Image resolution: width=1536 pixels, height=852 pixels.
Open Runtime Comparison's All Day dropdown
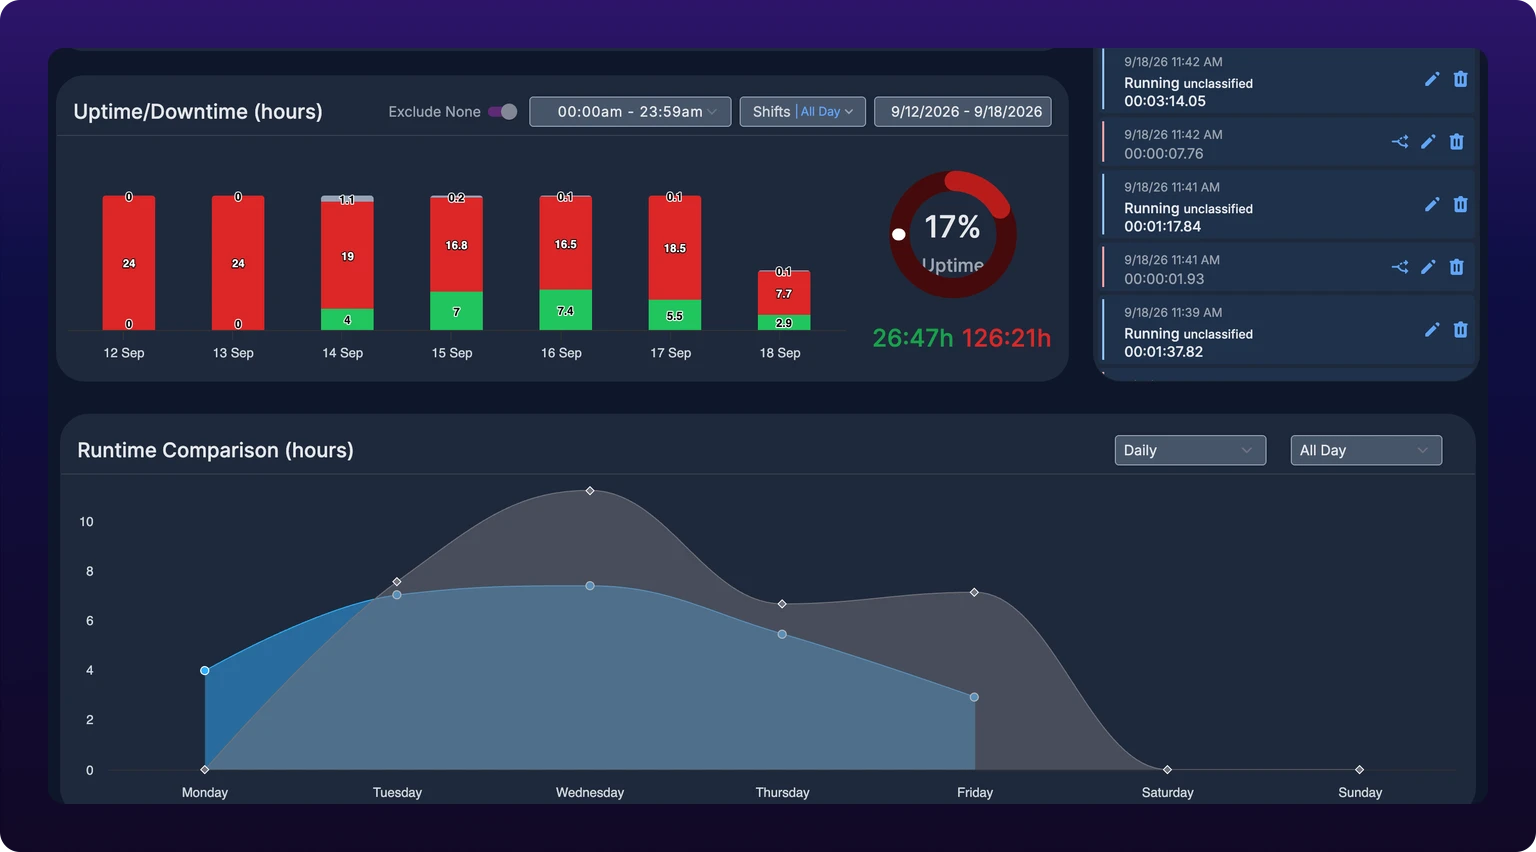[1366, 450]
